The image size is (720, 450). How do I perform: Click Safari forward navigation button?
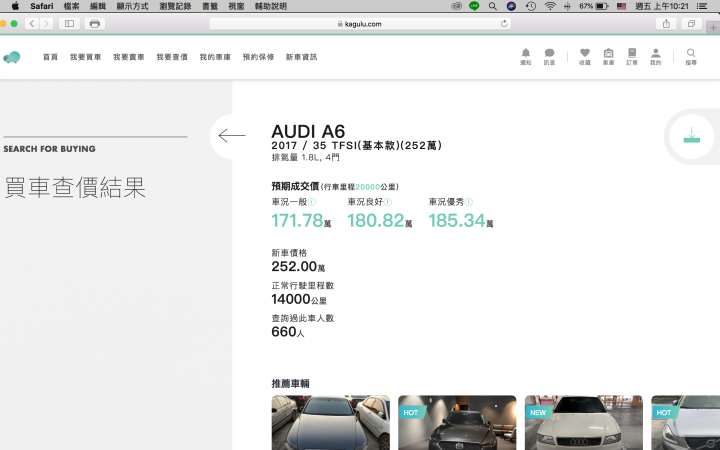46,23
